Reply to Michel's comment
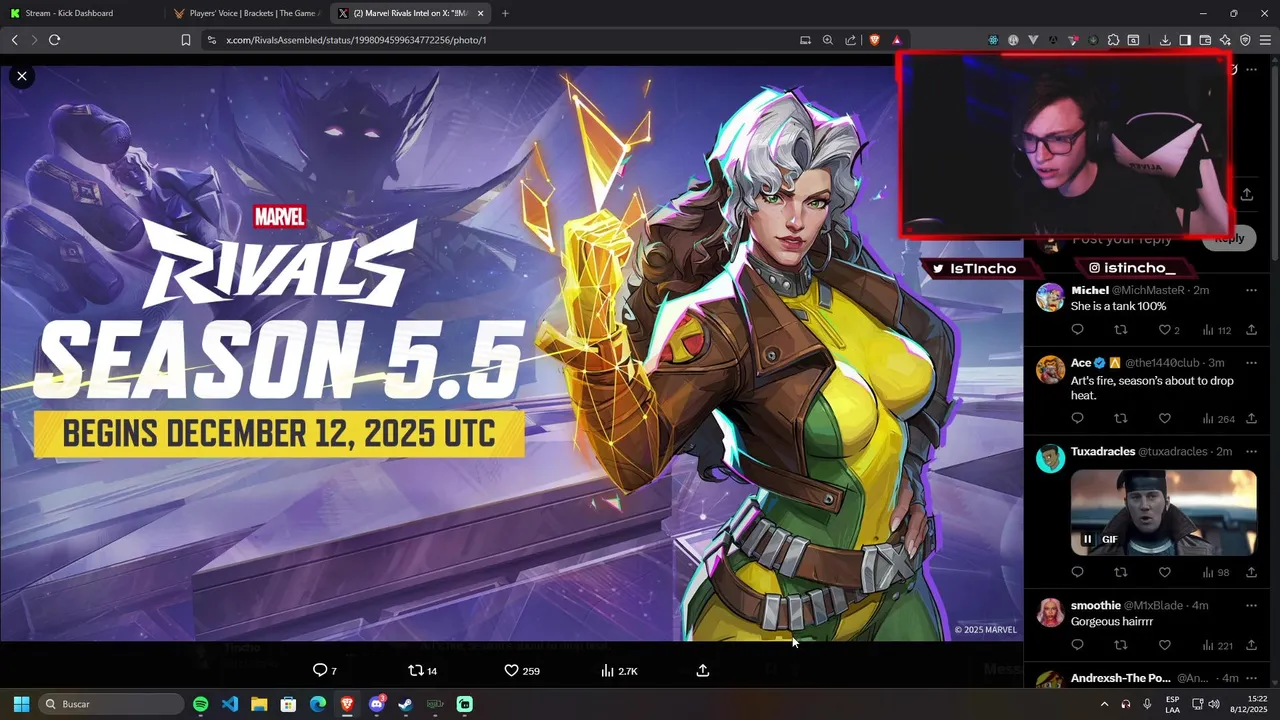Image resolution: width=1280 pixels, height=720 pixels. tap(1077, 330)
